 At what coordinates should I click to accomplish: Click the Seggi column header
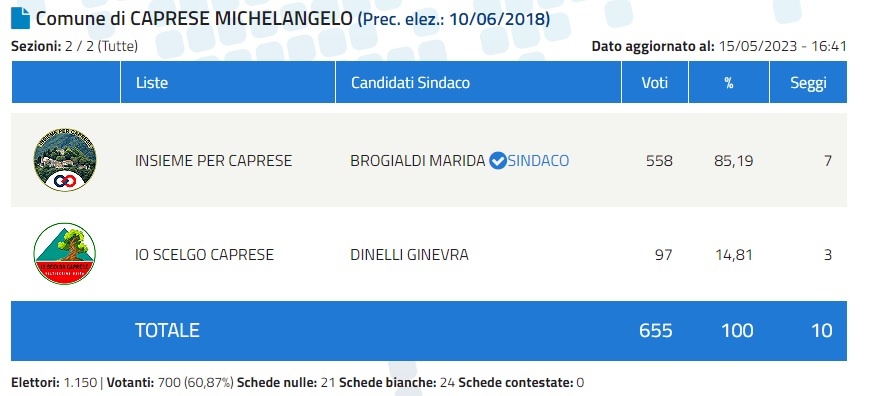(809, 82)
